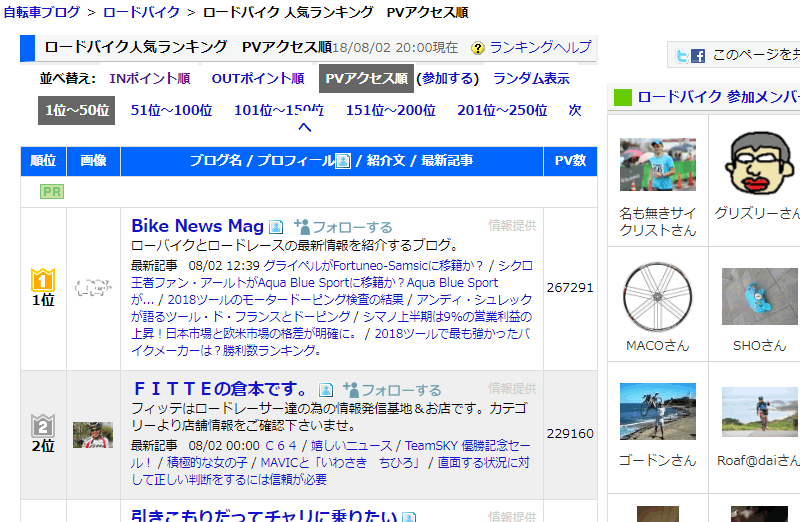Click the Twitter share icon

click(x=682, y=56)
